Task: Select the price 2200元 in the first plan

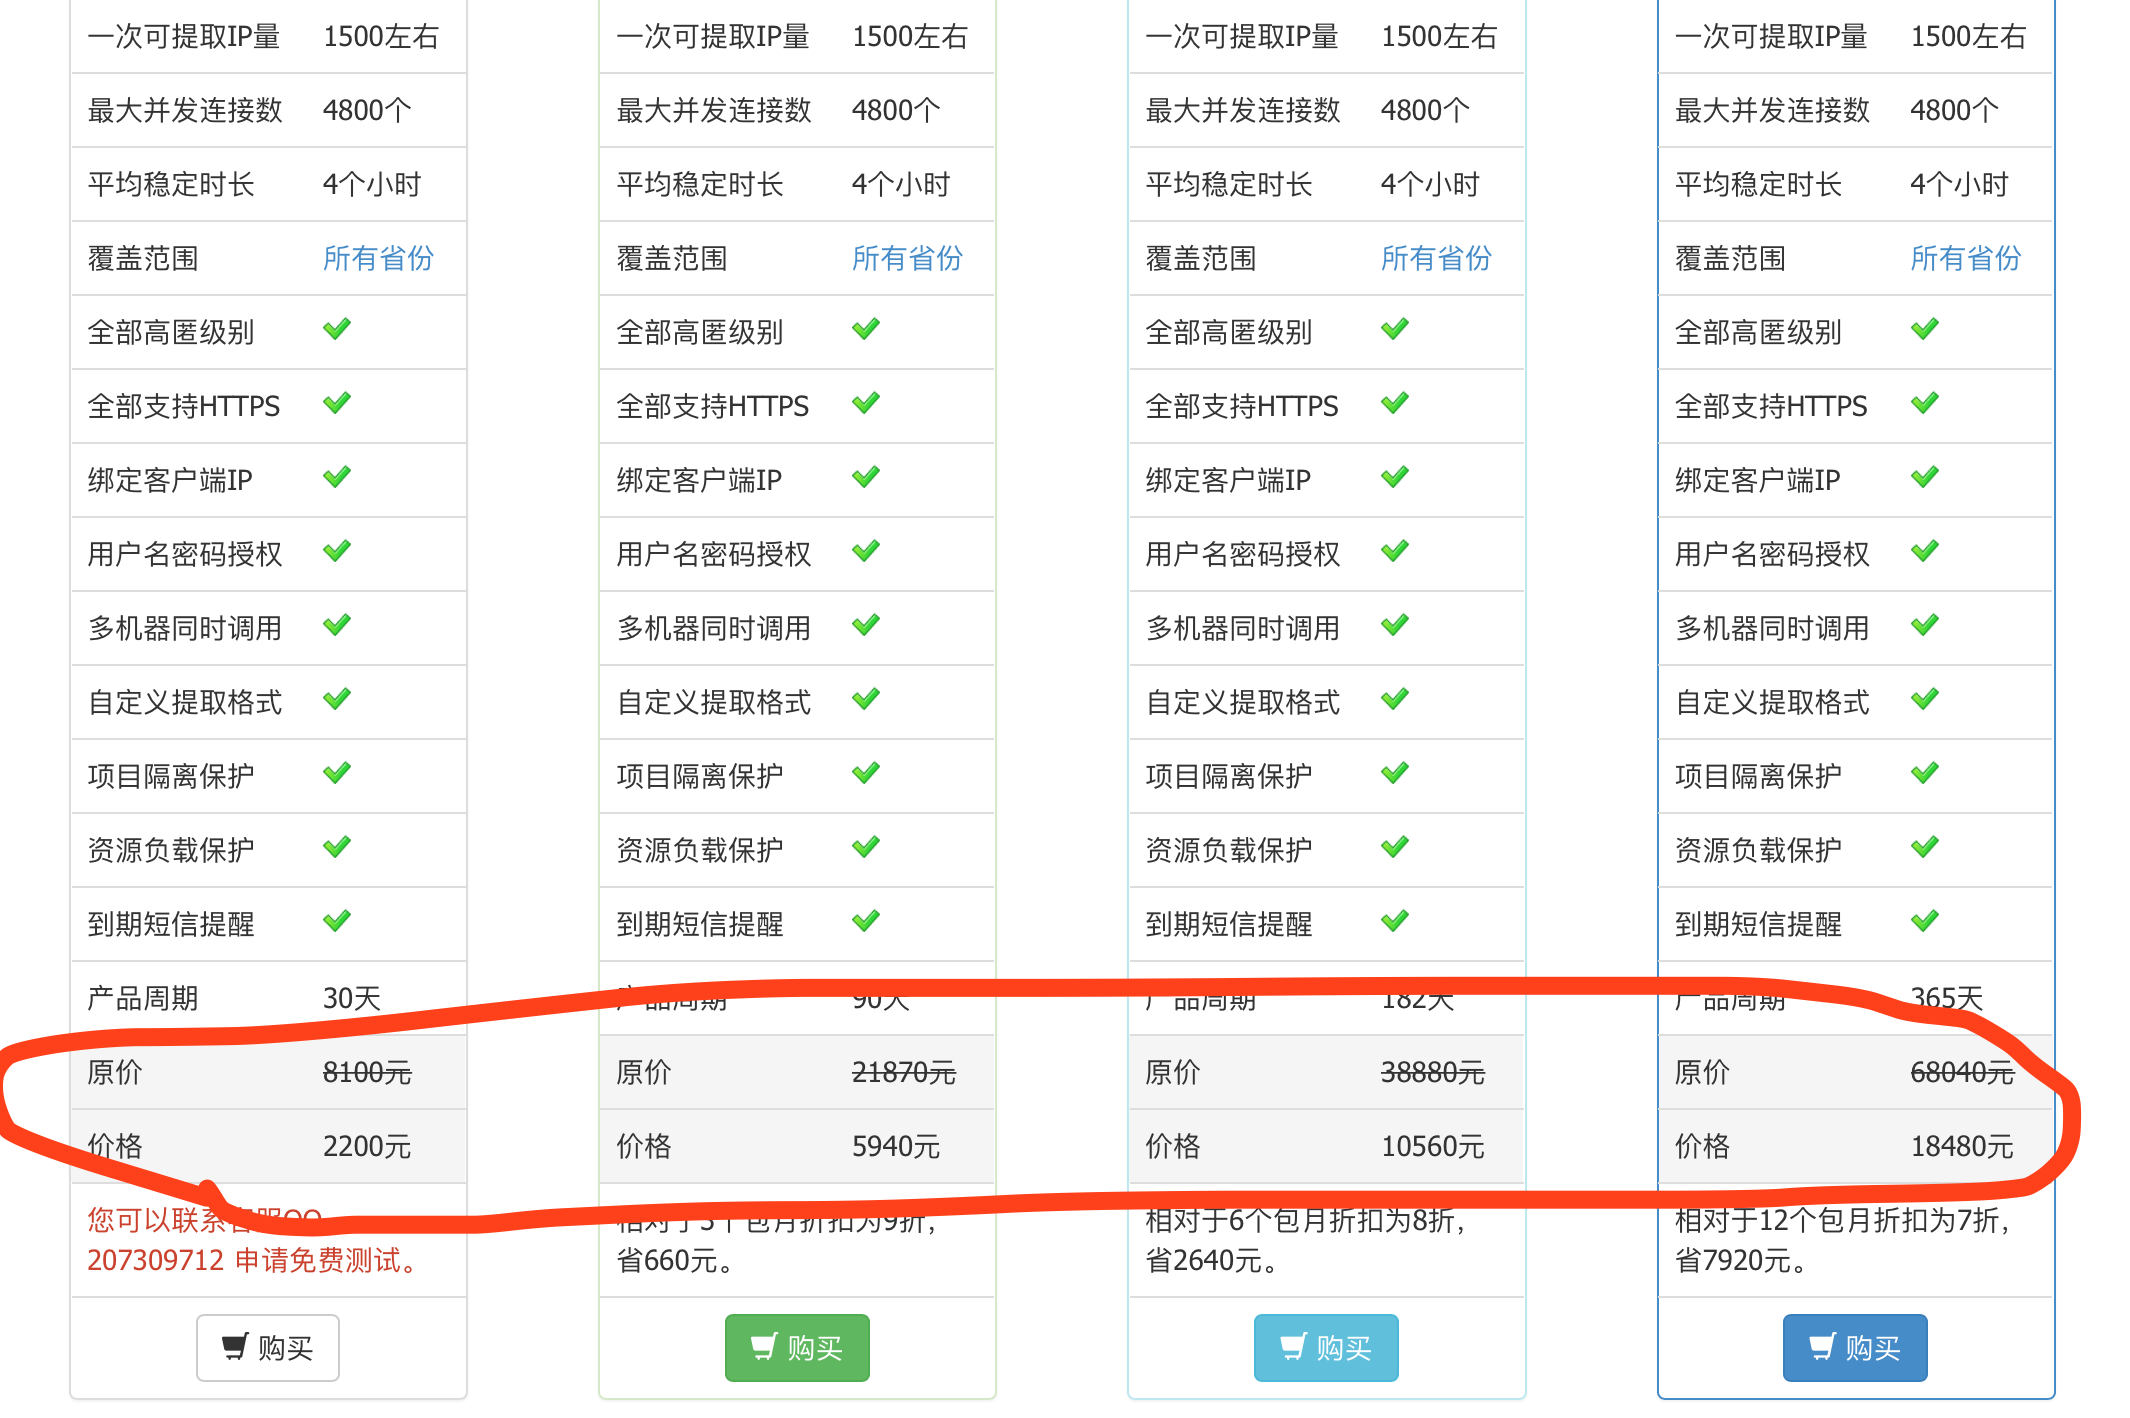Action: 367,1146
